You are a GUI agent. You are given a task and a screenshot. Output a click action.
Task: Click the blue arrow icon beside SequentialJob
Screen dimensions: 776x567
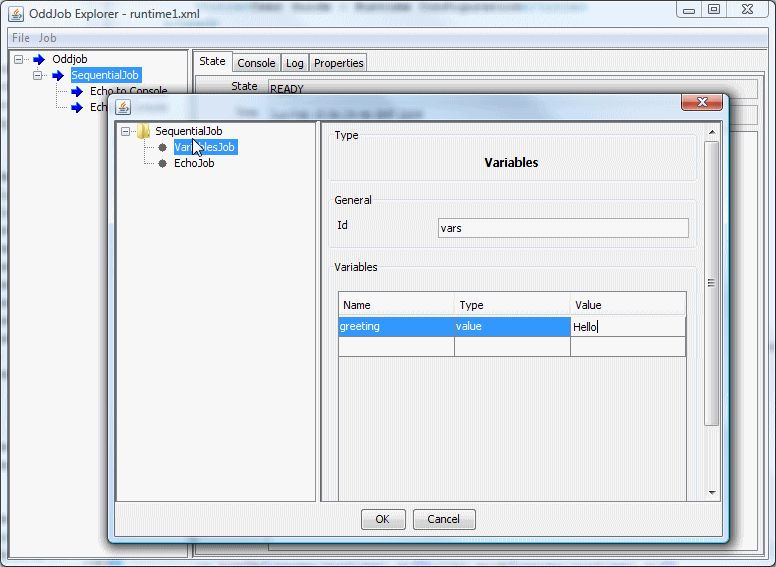pyautogui.click(x=58, y=75)
